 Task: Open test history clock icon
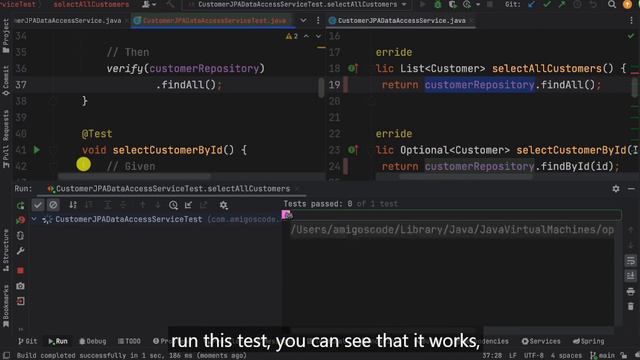click(173, 205)
